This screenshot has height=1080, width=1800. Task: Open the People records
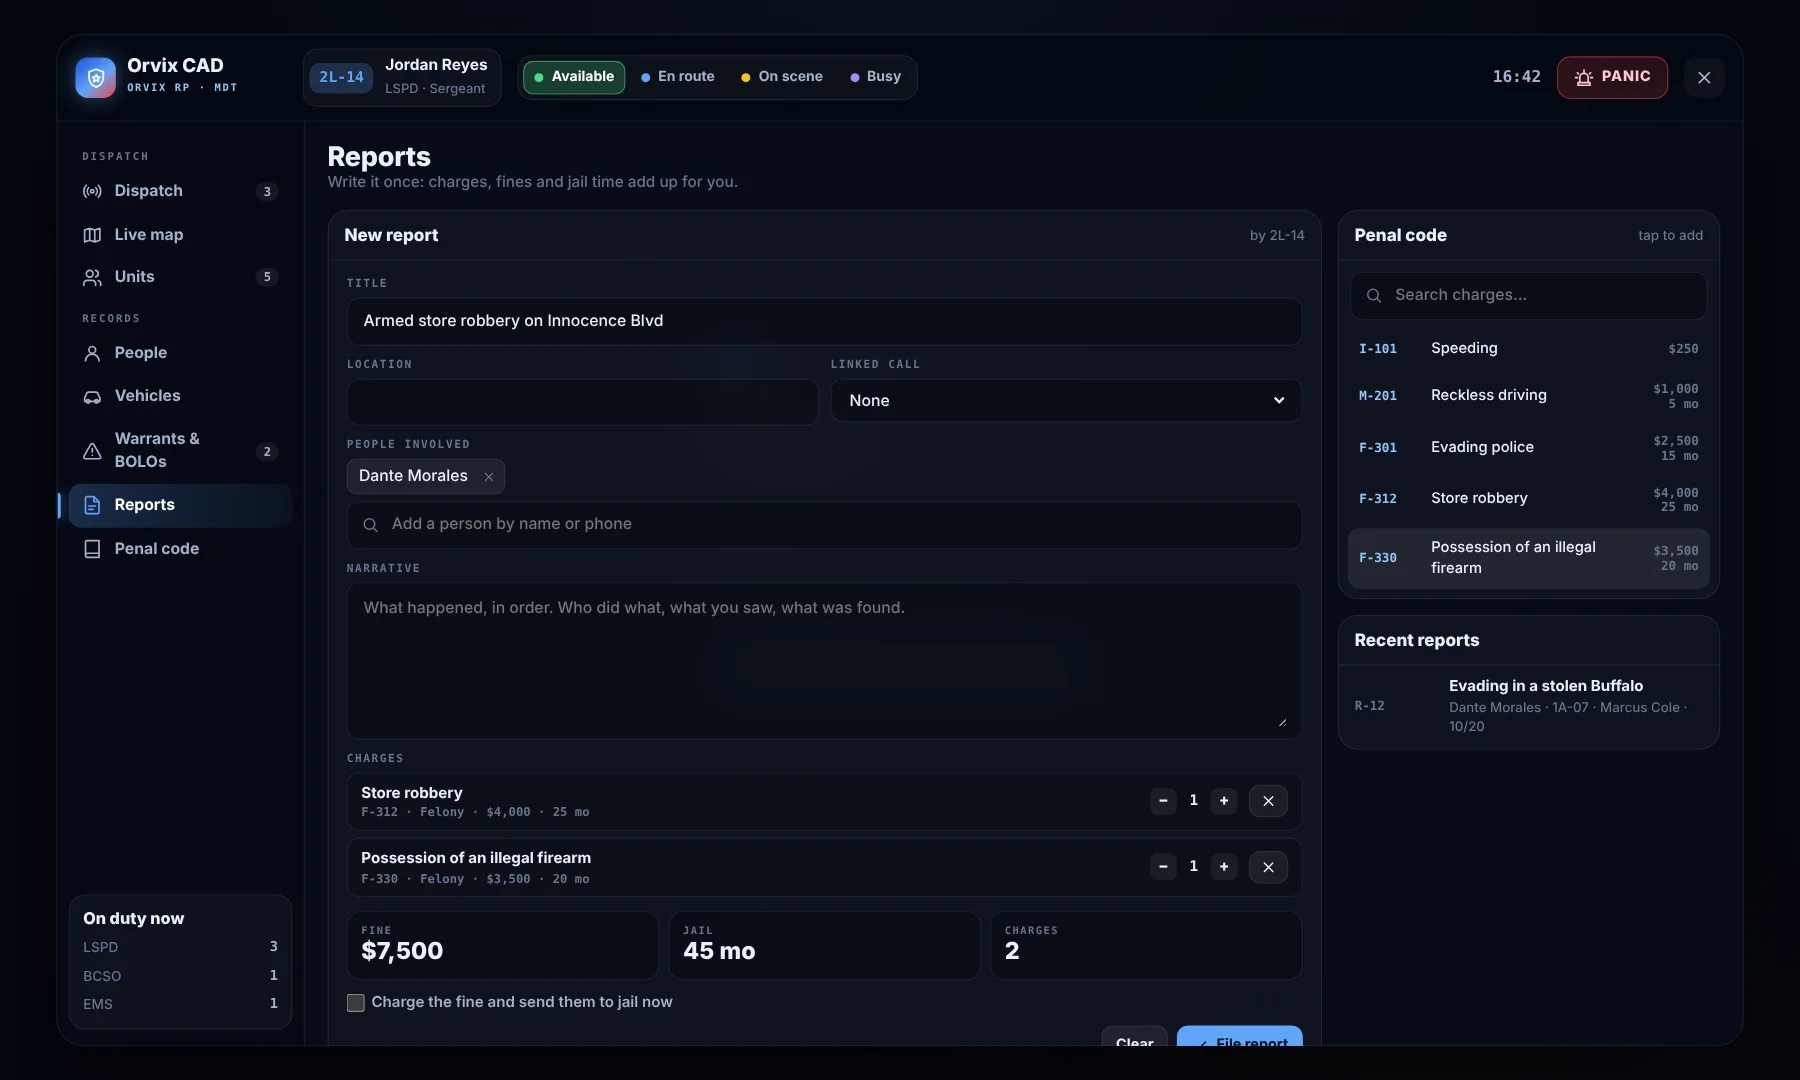coord(180,353)
